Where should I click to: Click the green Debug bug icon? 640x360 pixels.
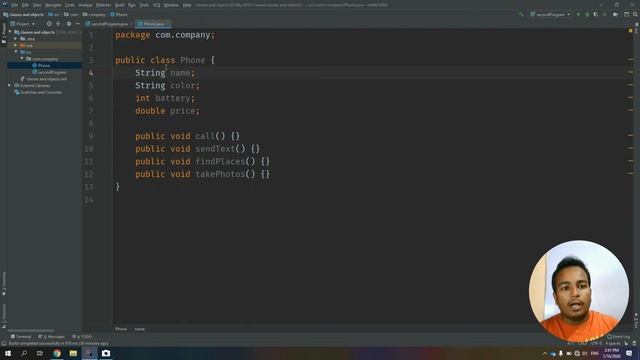click(587, 14)
